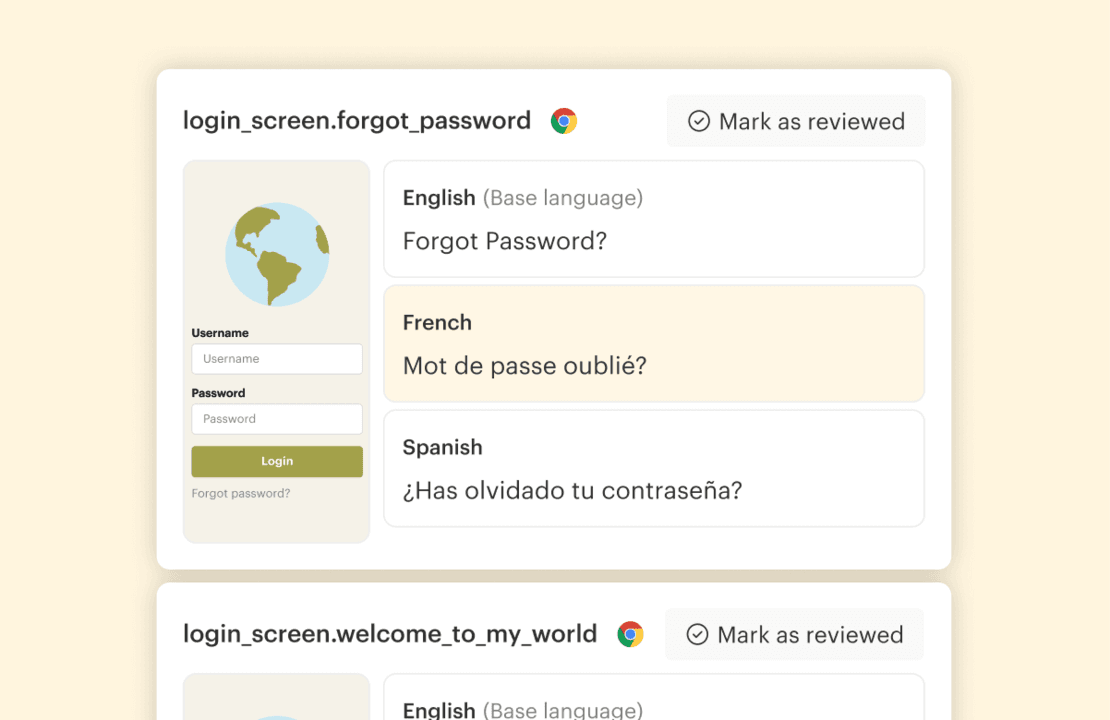The height and width of the screenshot is (720, 1110).
Task: Click the globe illustration in login preview
Action: click(x=277, y=254)
